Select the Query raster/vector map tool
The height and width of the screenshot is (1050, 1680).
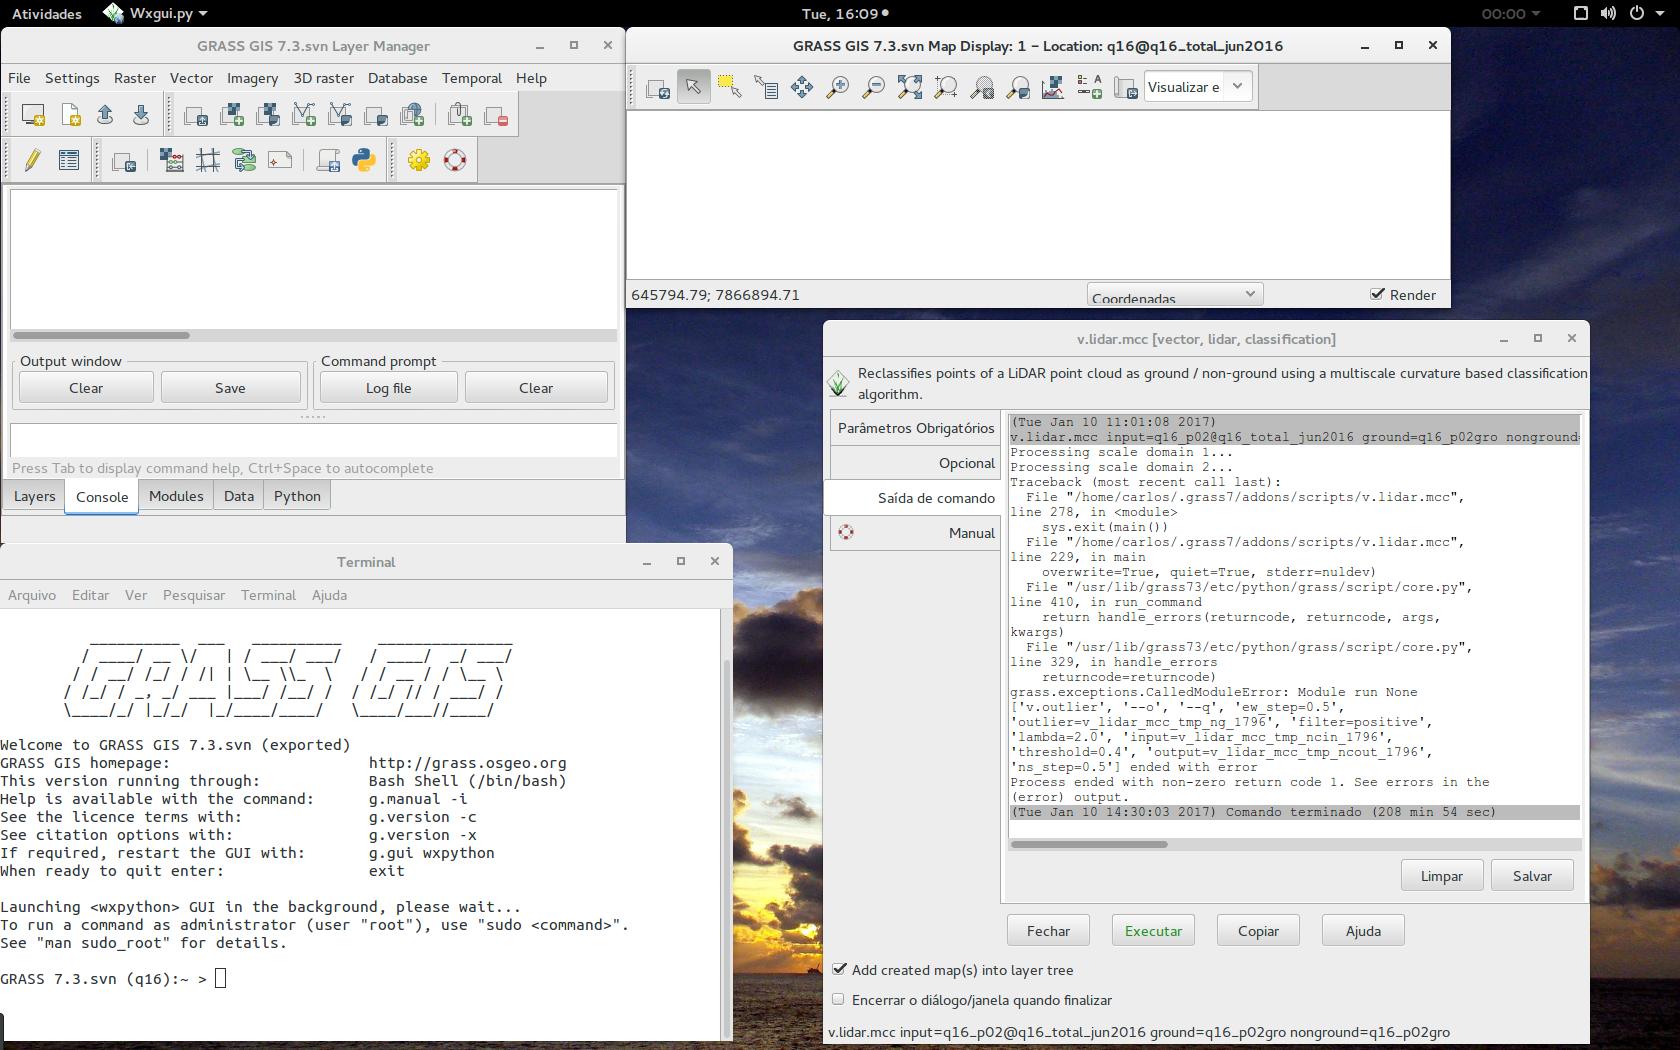pos(766,88)
